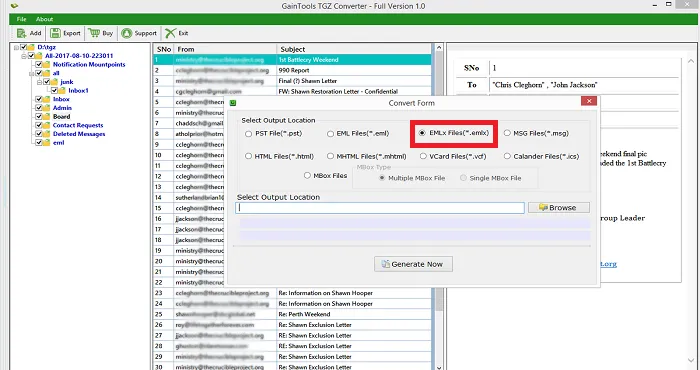The width and height of the screenshot is (700, 370).
Task: Toggle checkbox for D:\tgz root folder
Action: (24, 47)
